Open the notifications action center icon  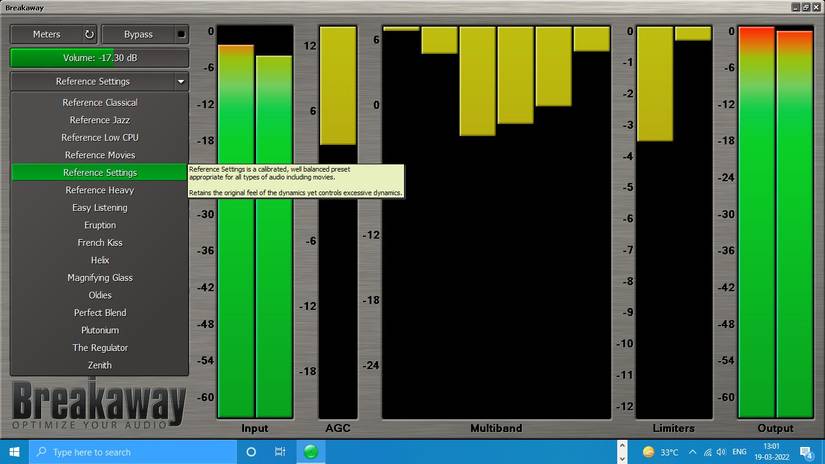tap(807, 452)
